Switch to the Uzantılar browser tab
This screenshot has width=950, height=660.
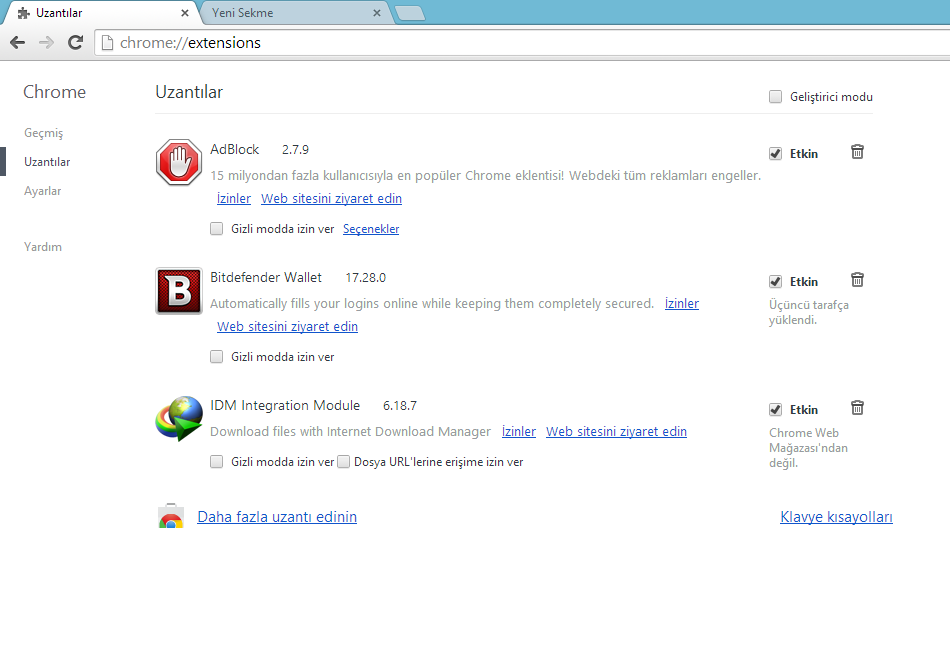103,13
